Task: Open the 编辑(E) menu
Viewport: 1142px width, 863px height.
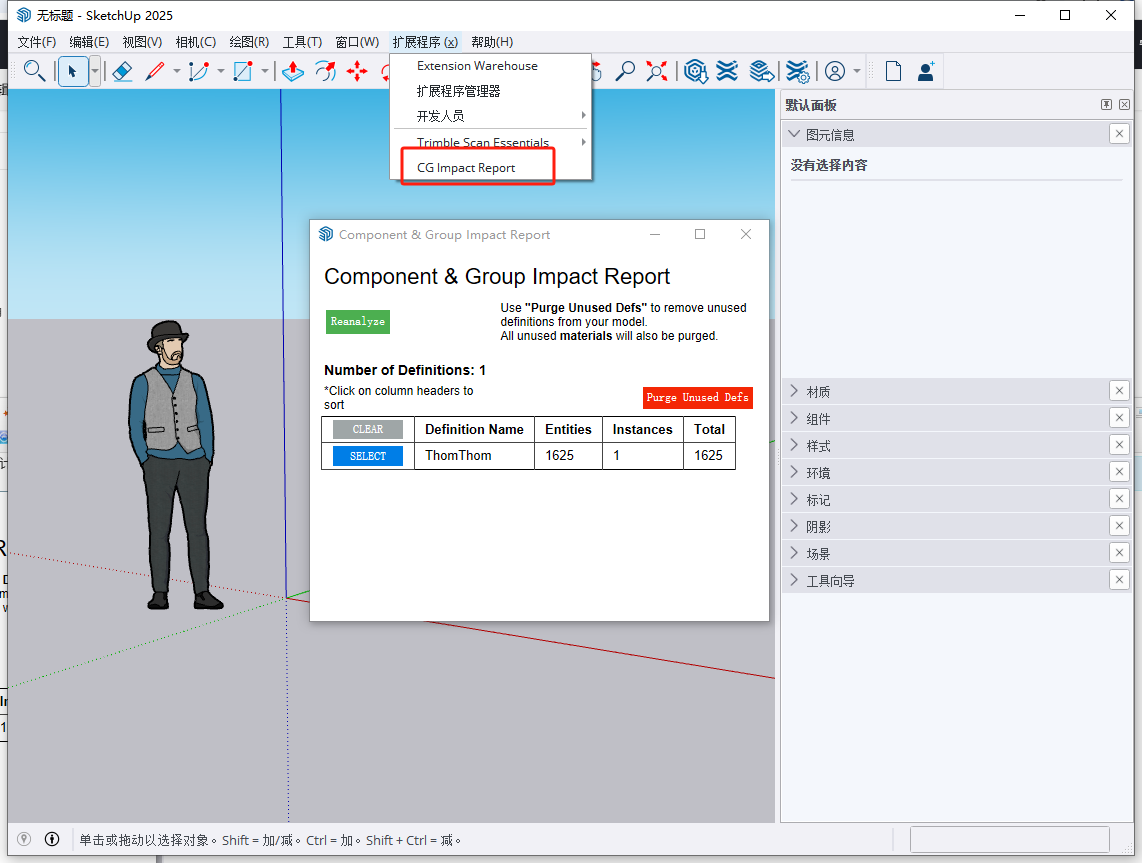Action: 89,42
